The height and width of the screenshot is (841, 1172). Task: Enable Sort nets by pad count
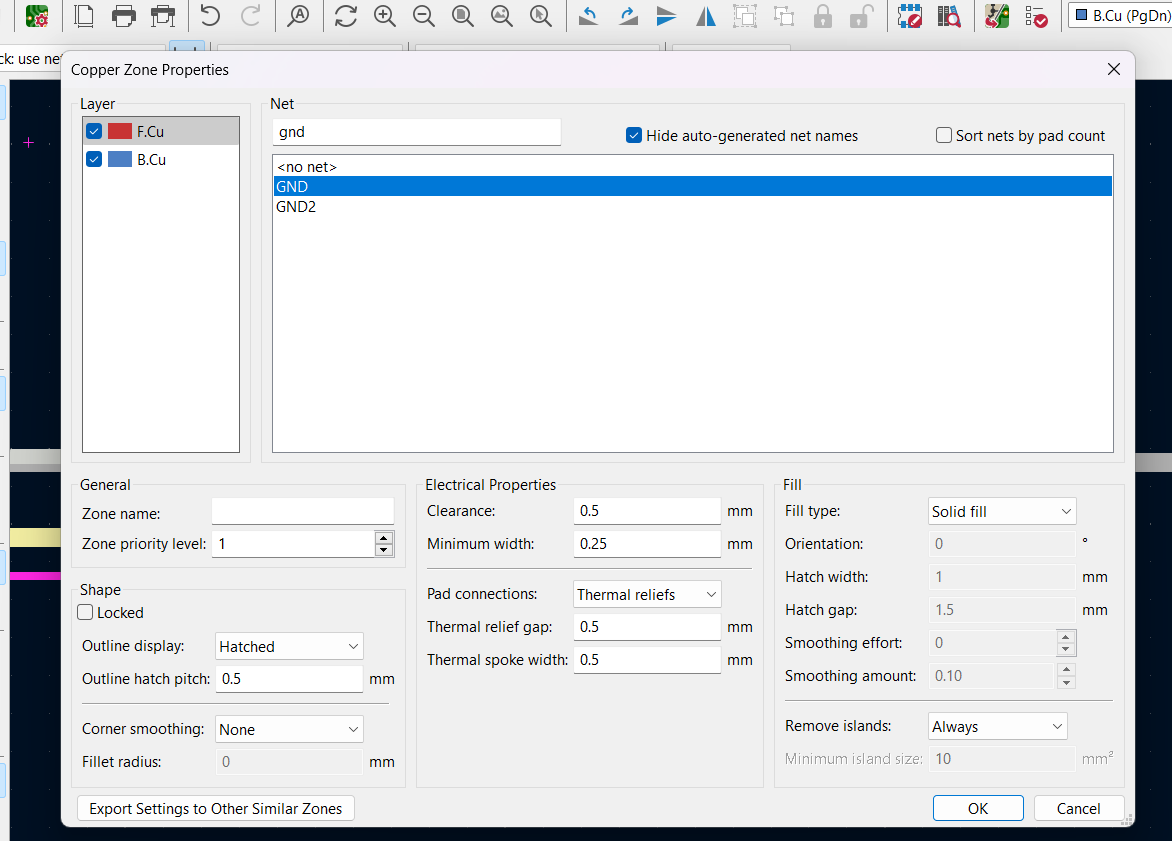pos(944,136)
